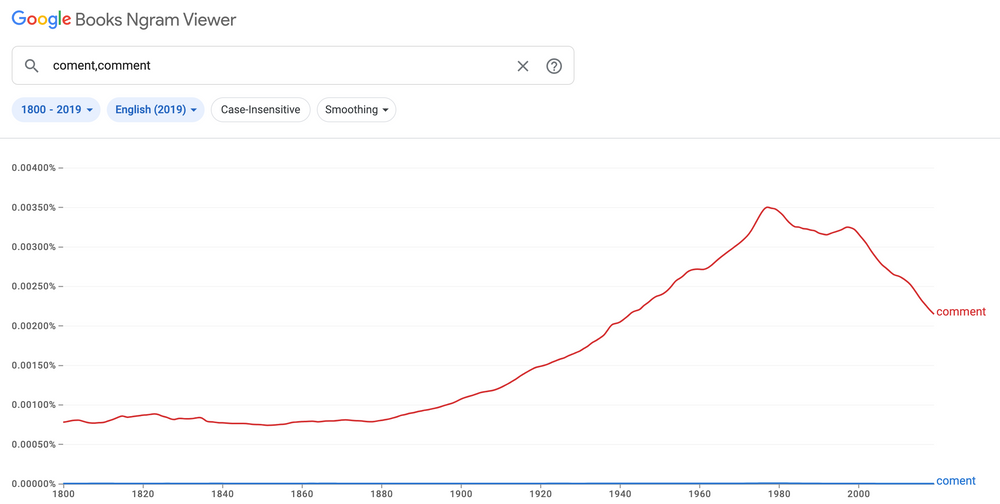Click the 1900 year axis label
Image resolution: width=1000 pixels, height=504 pixels.
pos(460,493)
